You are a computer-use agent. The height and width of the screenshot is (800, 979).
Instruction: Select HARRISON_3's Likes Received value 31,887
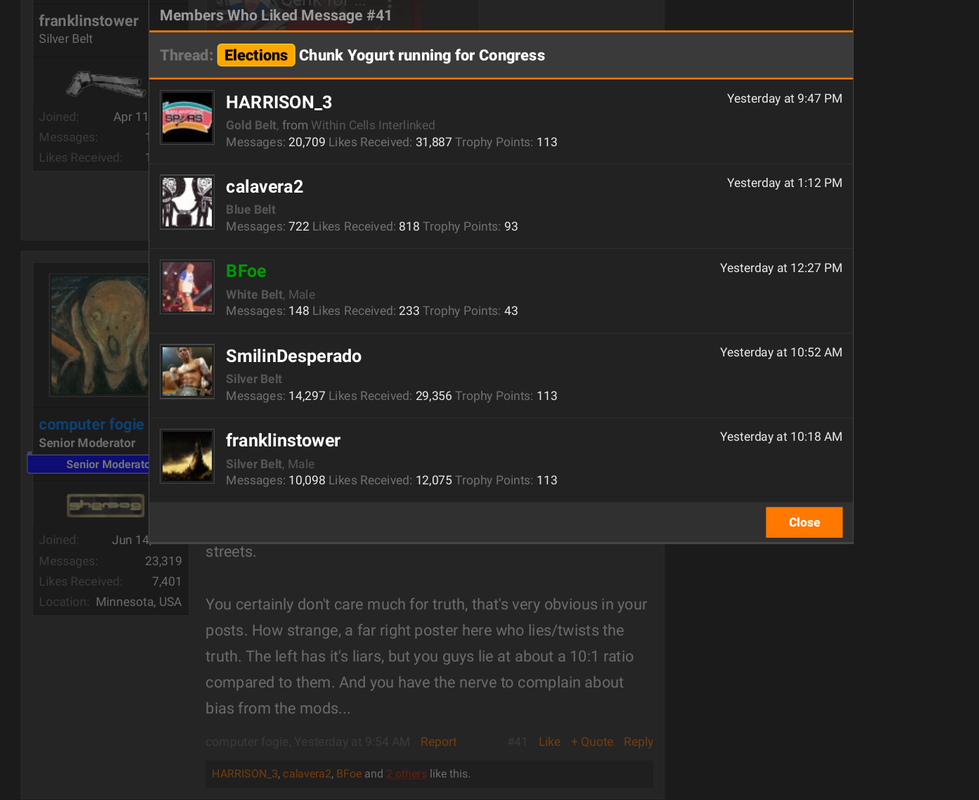pyautogui.click(x=433, y=142)
